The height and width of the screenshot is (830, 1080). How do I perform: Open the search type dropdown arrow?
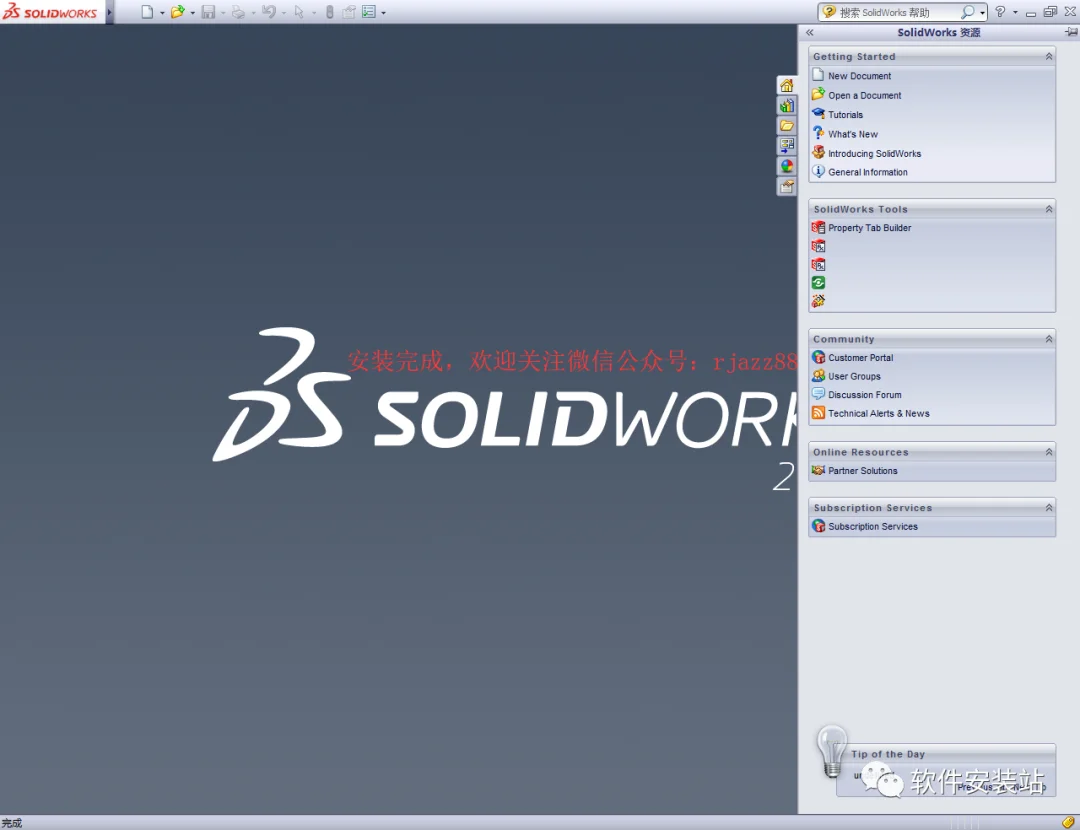982,12
